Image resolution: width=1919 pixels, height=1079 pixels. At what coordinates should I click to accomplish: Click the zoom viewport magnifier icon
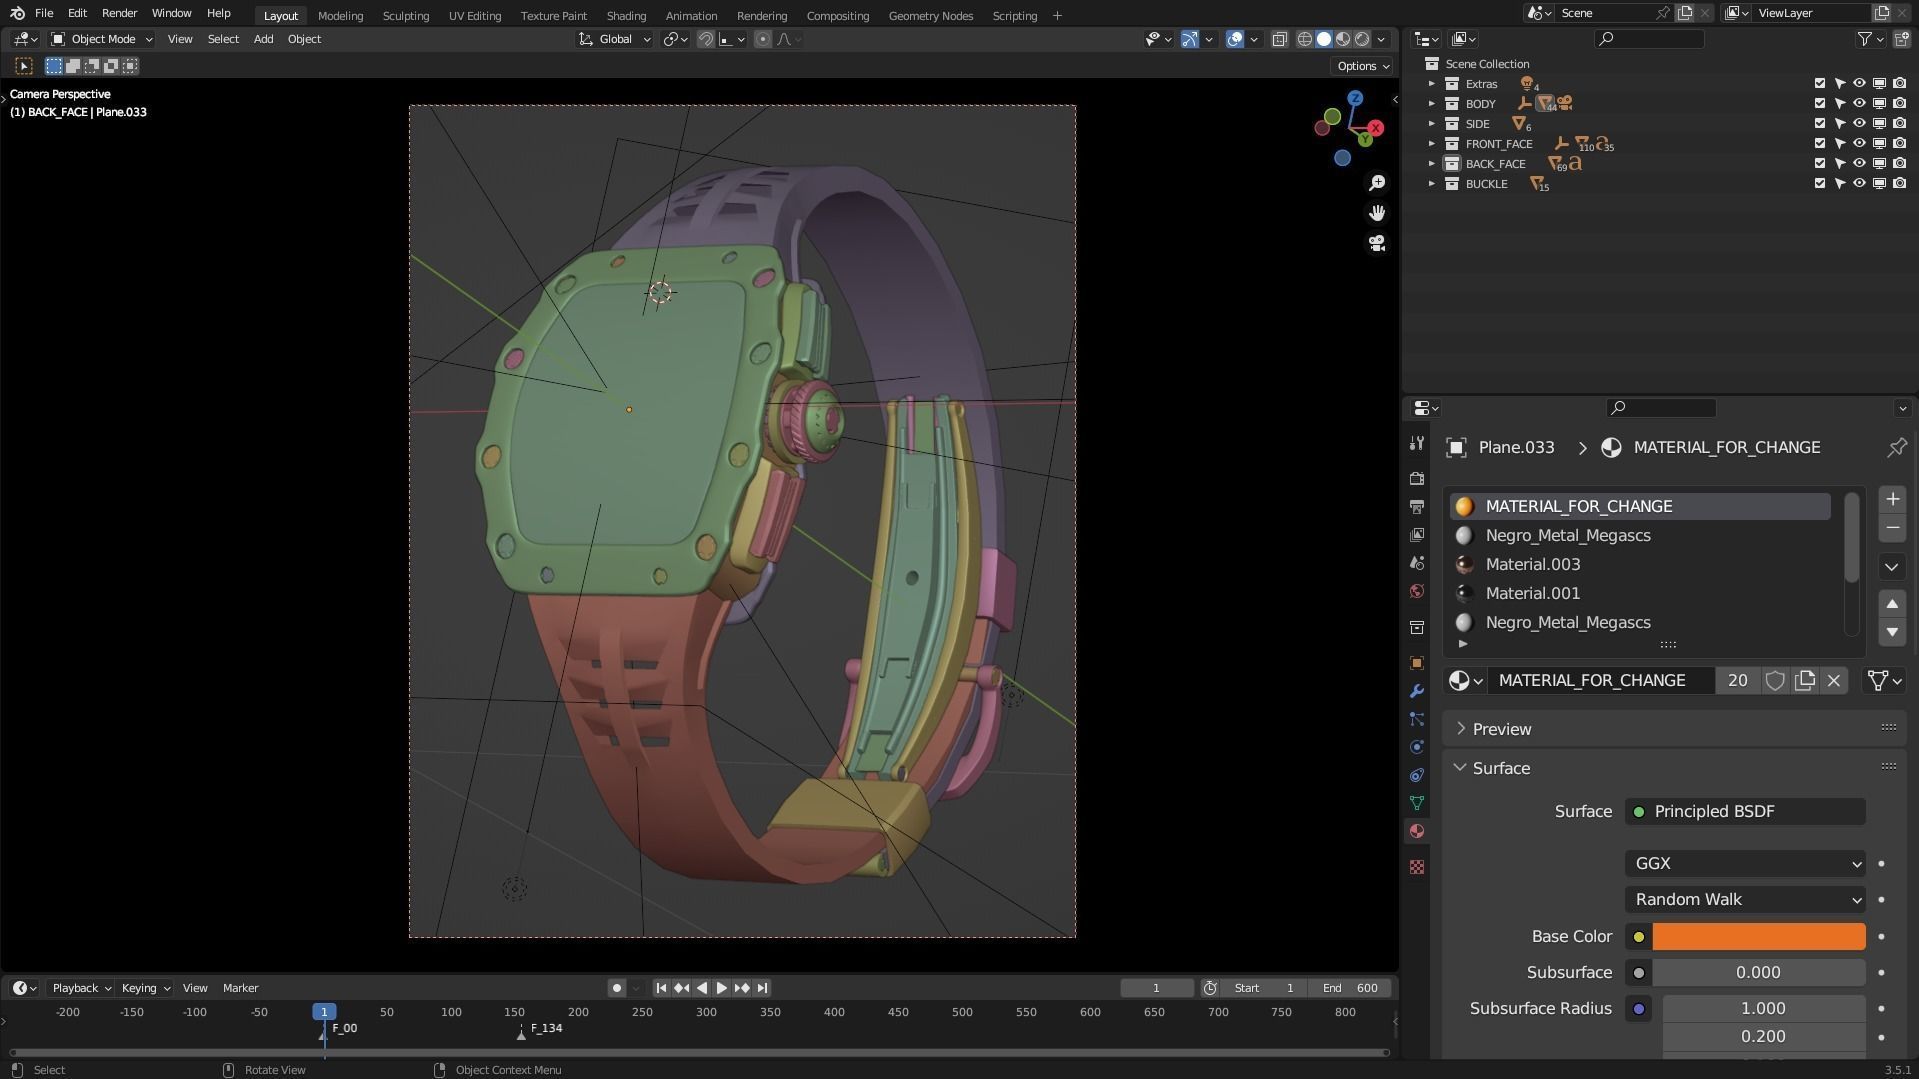1377,182
